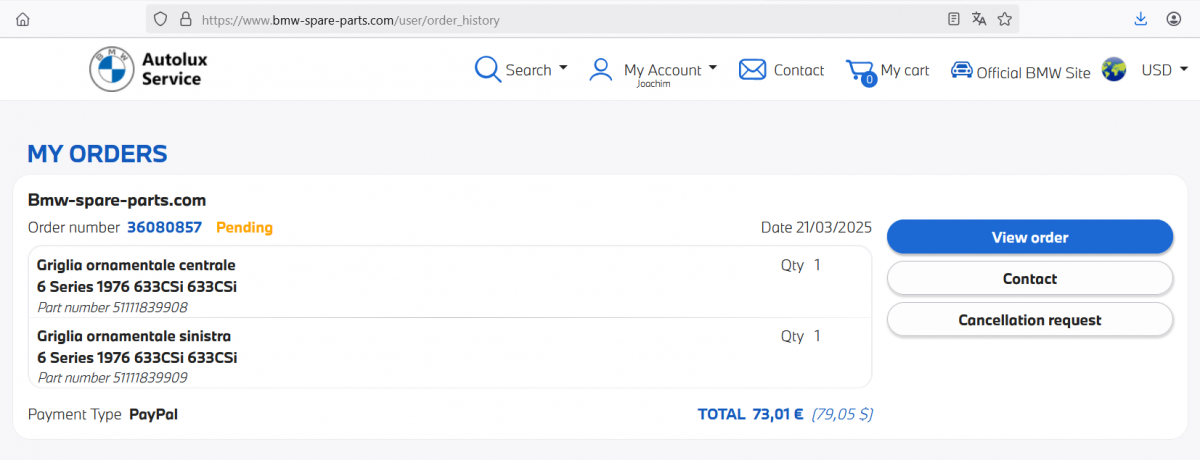Click the envelope Contact icon

pyautogui.click(x=752, y=69)
